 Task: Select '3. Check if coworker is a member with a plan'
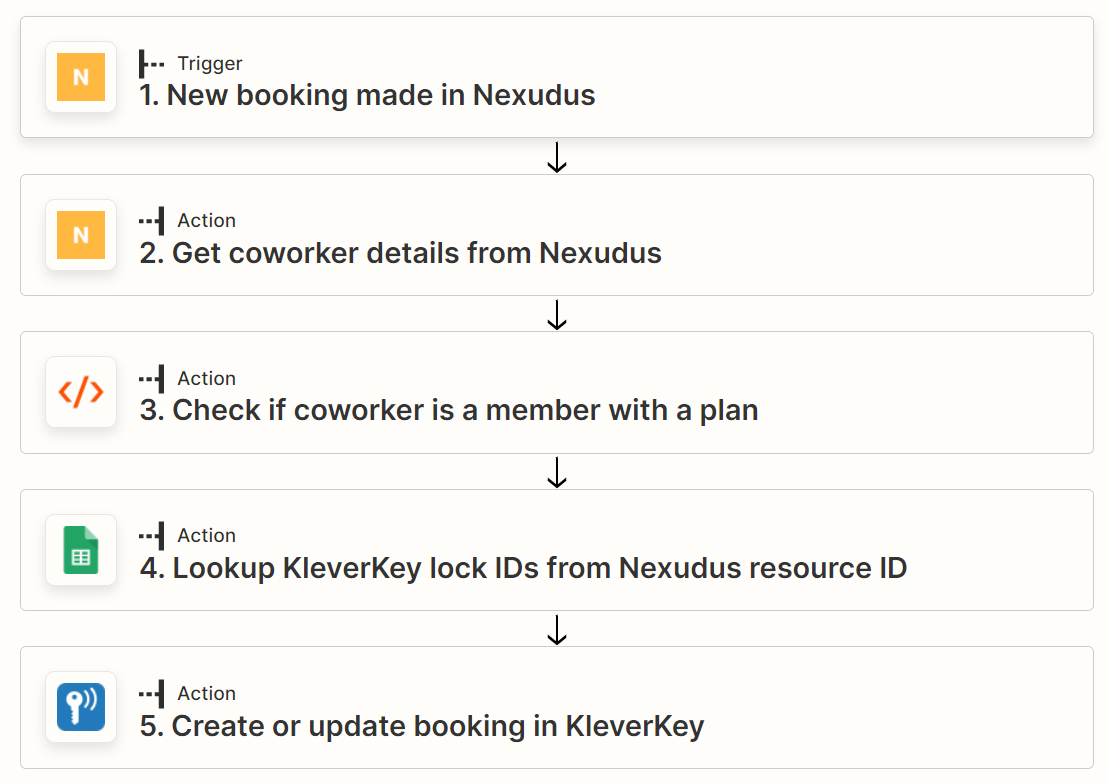pos(557,393)
